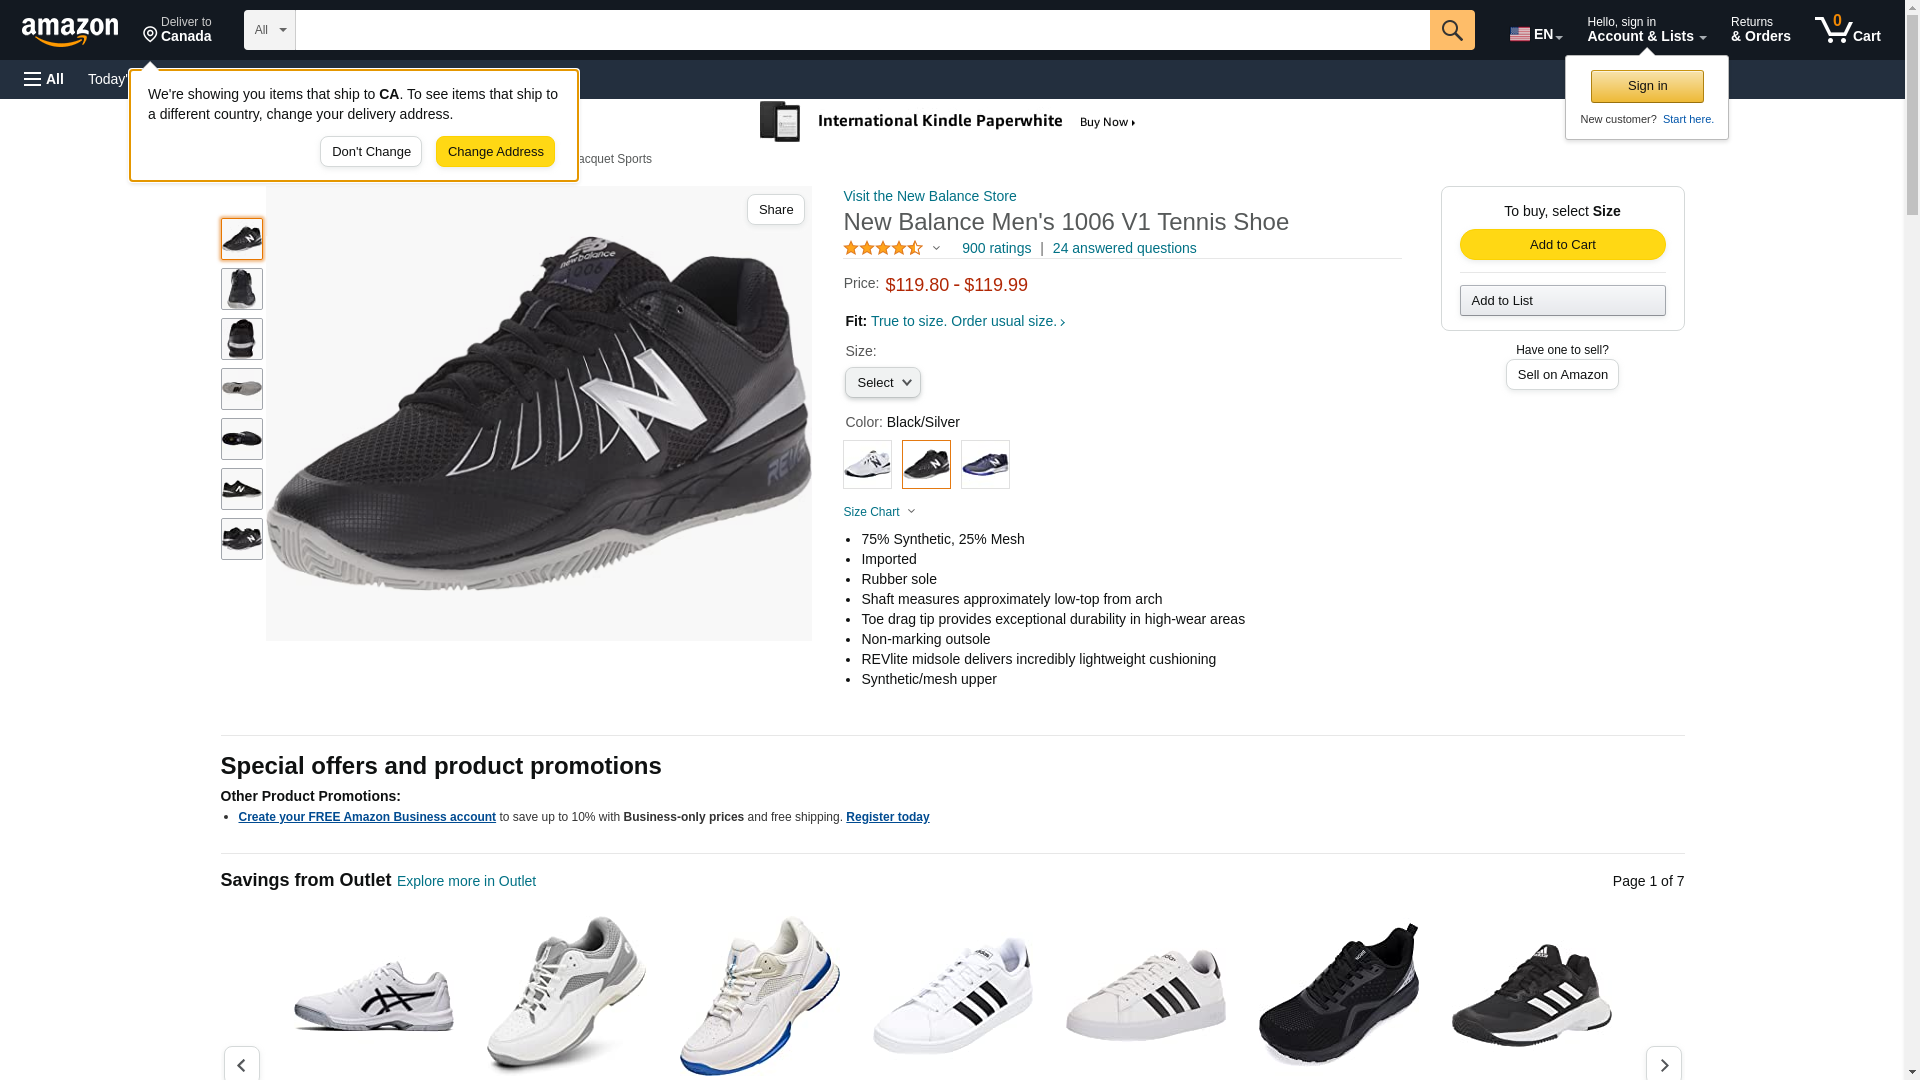Open the shopping cart
1920x1080 pixels.
(1848, 30)
